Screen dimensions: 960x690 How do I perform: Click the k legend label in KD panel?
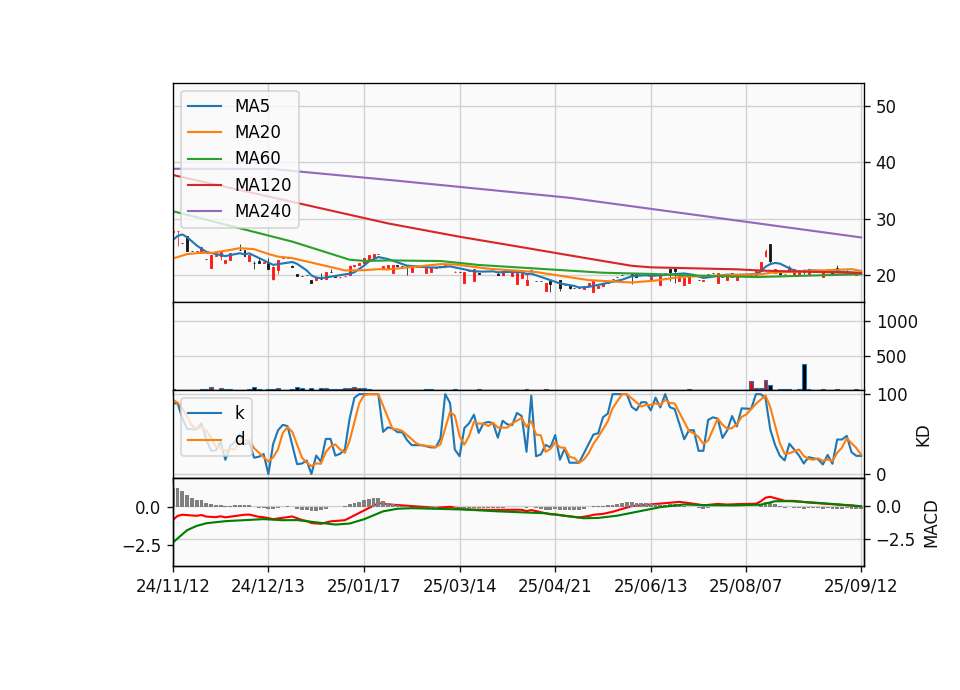[239, 413]
